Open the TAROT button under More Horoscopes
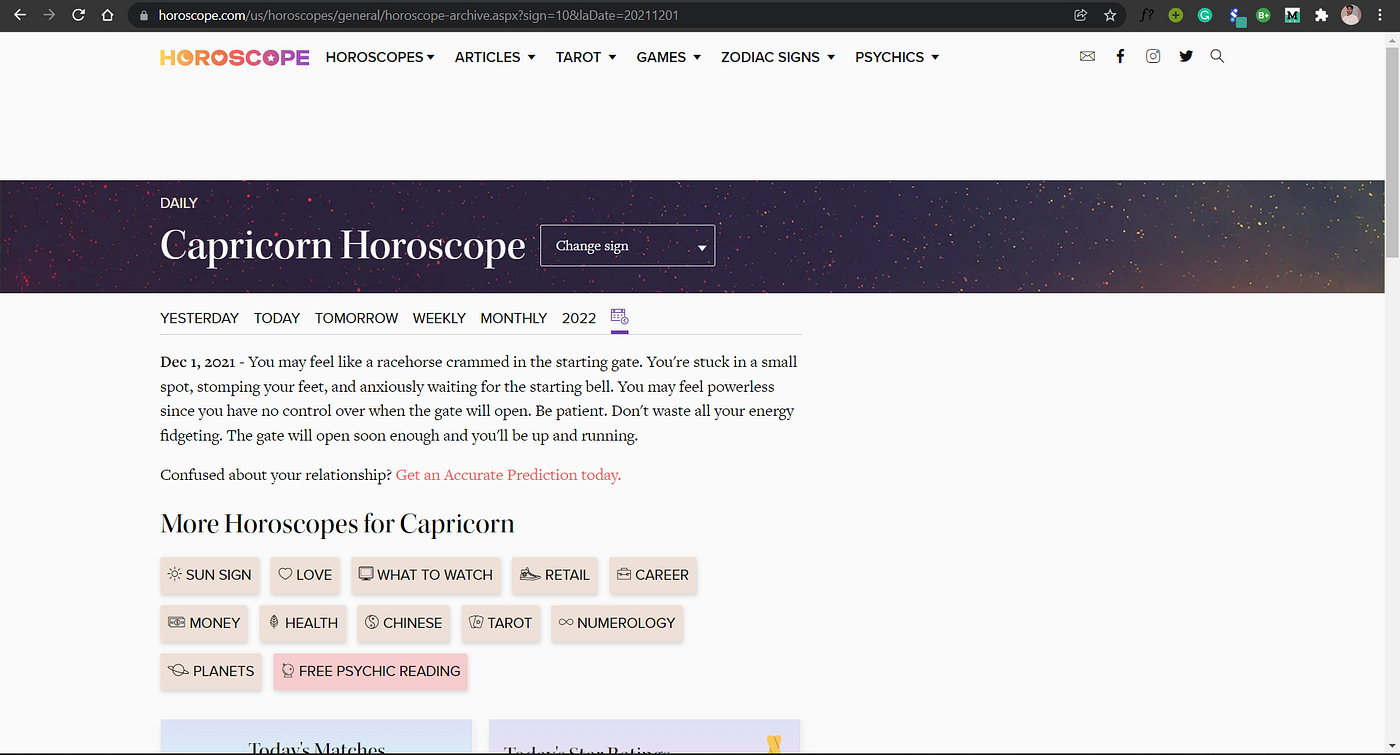The image size is (1400, 755). [500, 623]
